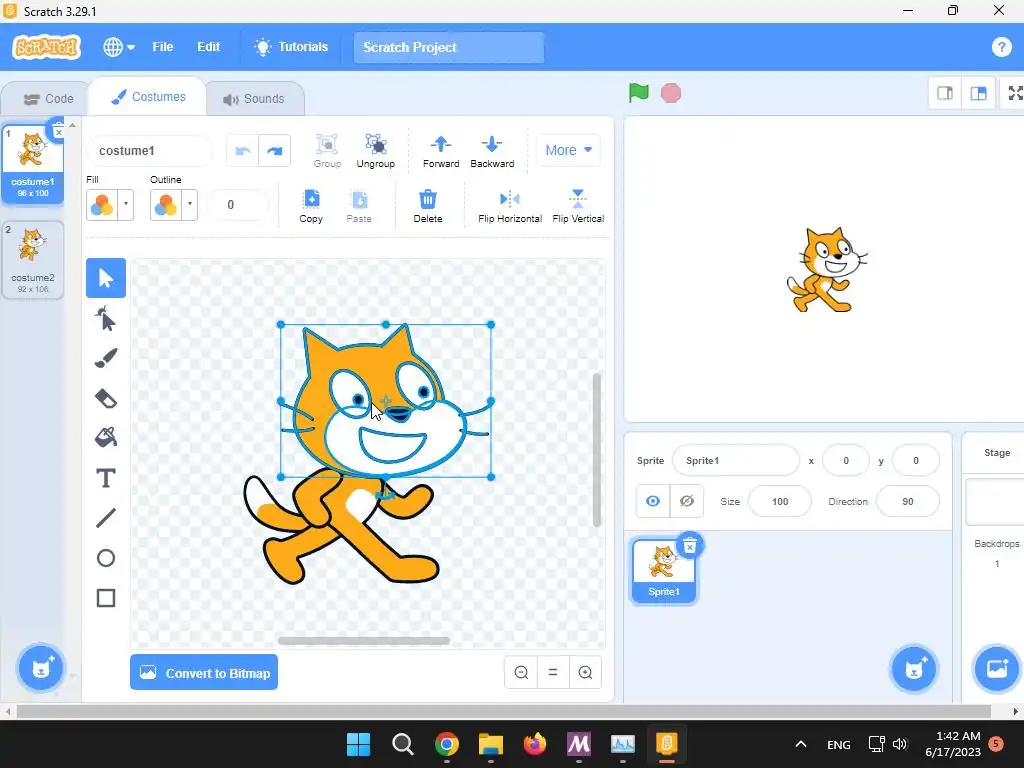Select costume2 thumbnail
Screen dimensions: 1024x768
33,260
